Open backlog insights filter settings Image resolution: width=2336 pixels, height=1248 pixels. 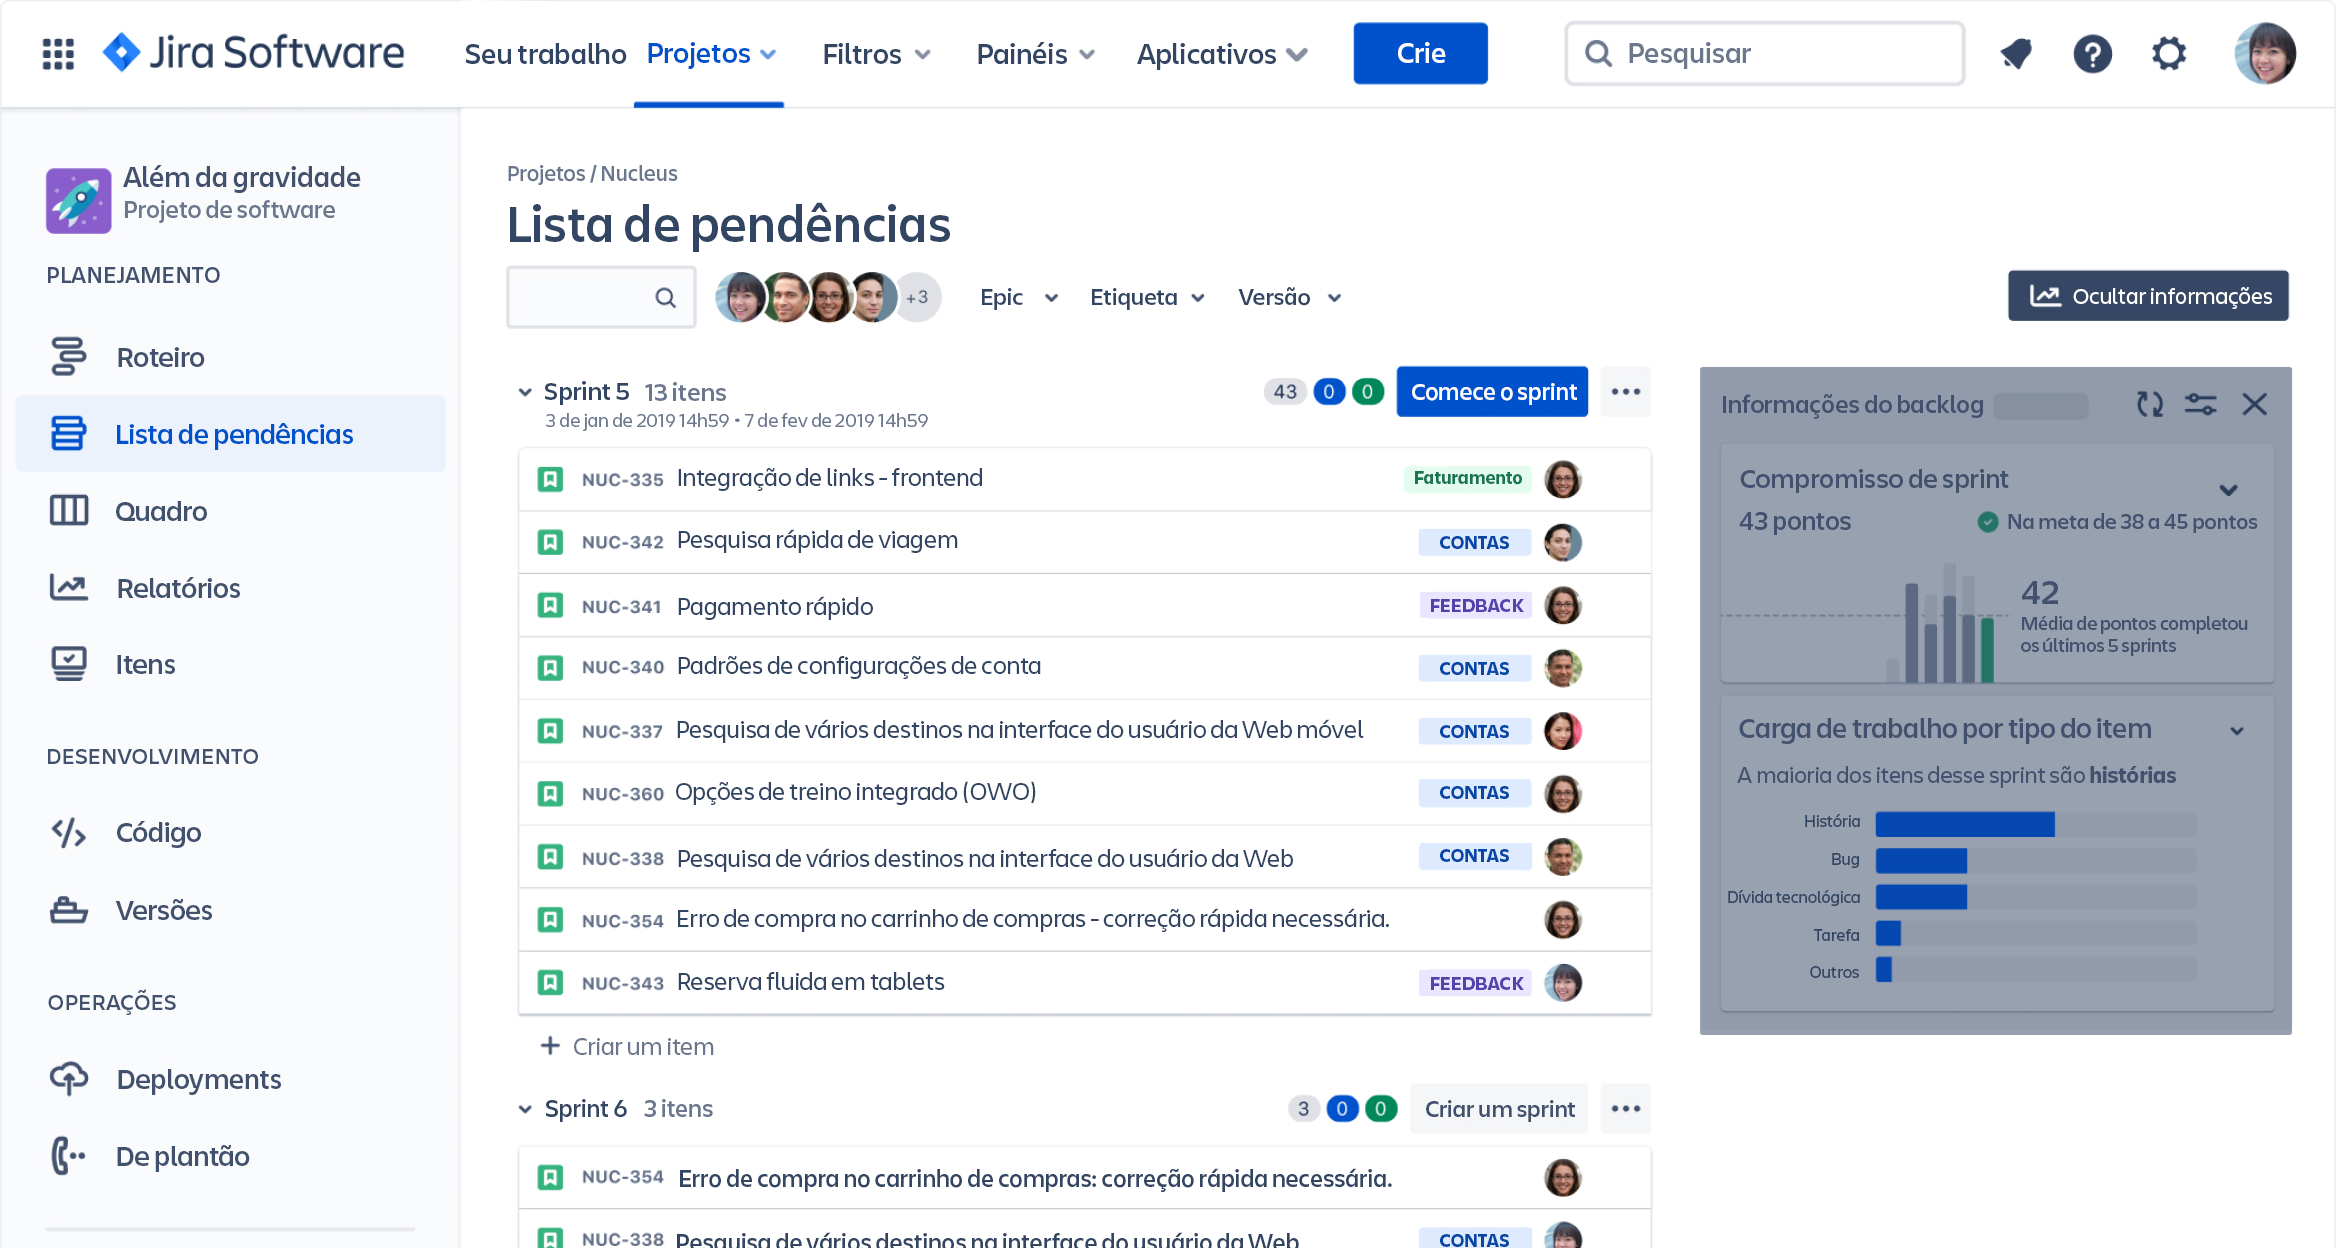(x=2200, y=405)
